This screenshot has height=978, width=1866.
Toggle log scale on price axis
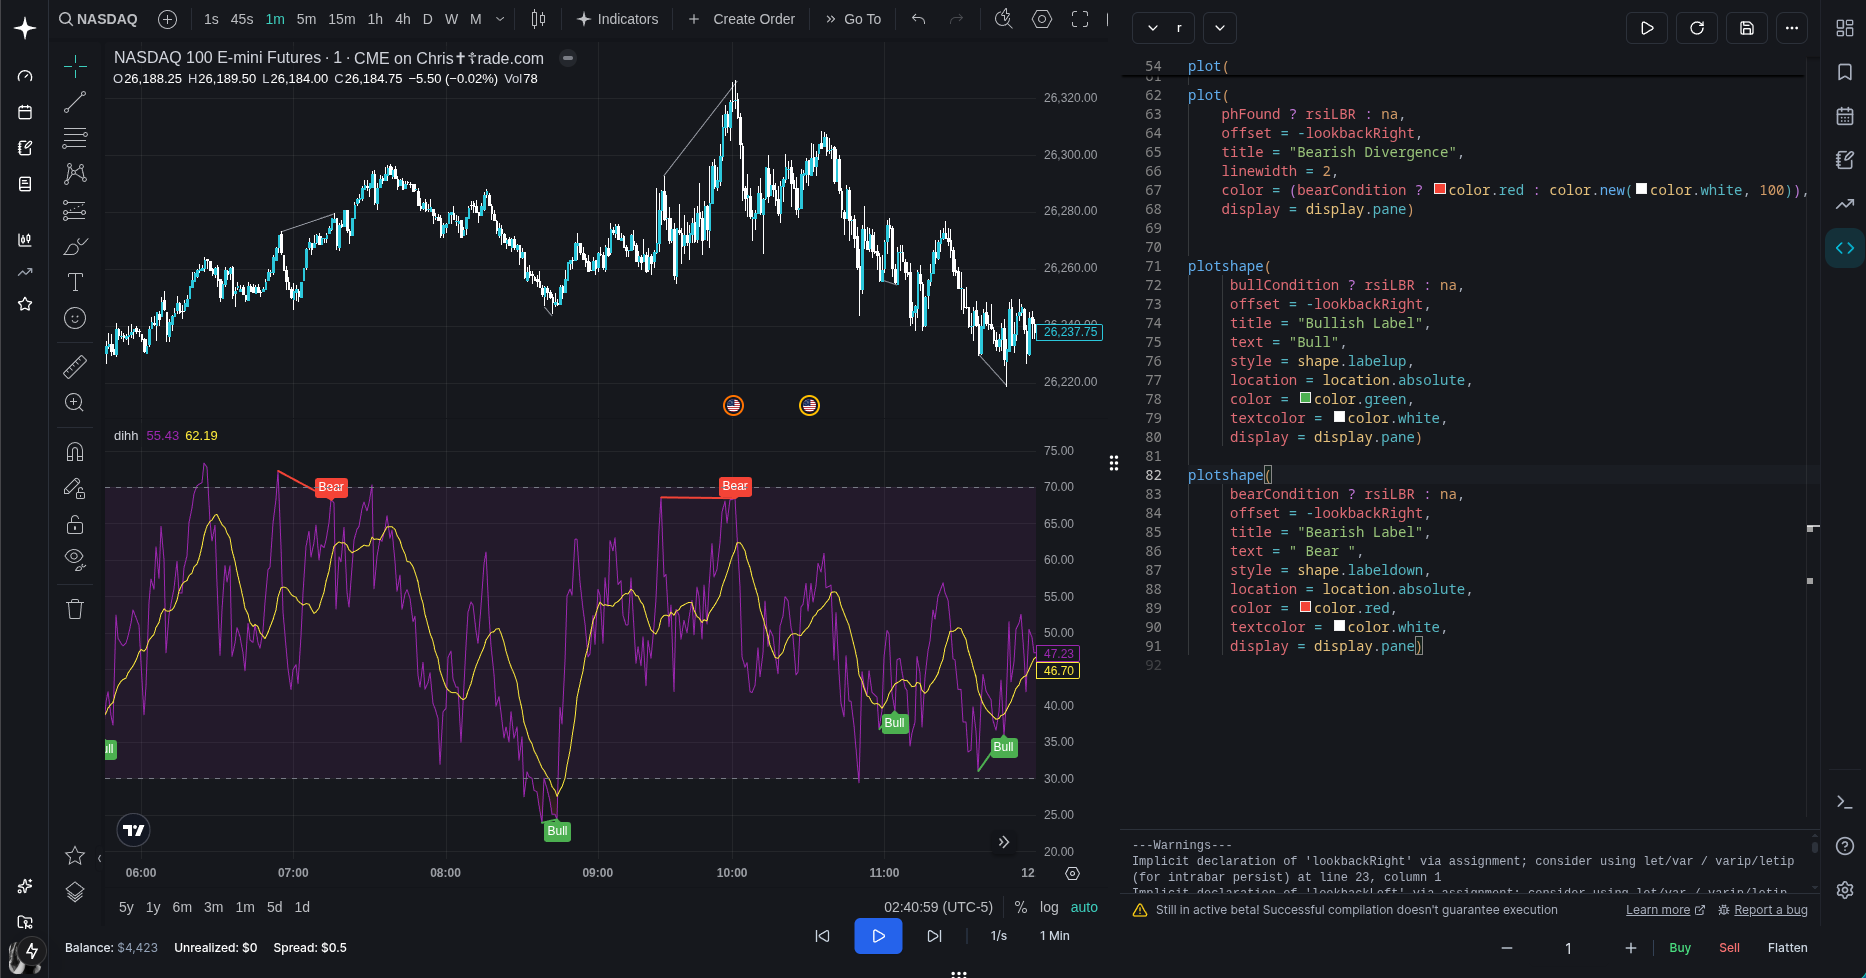[1049, 907]
